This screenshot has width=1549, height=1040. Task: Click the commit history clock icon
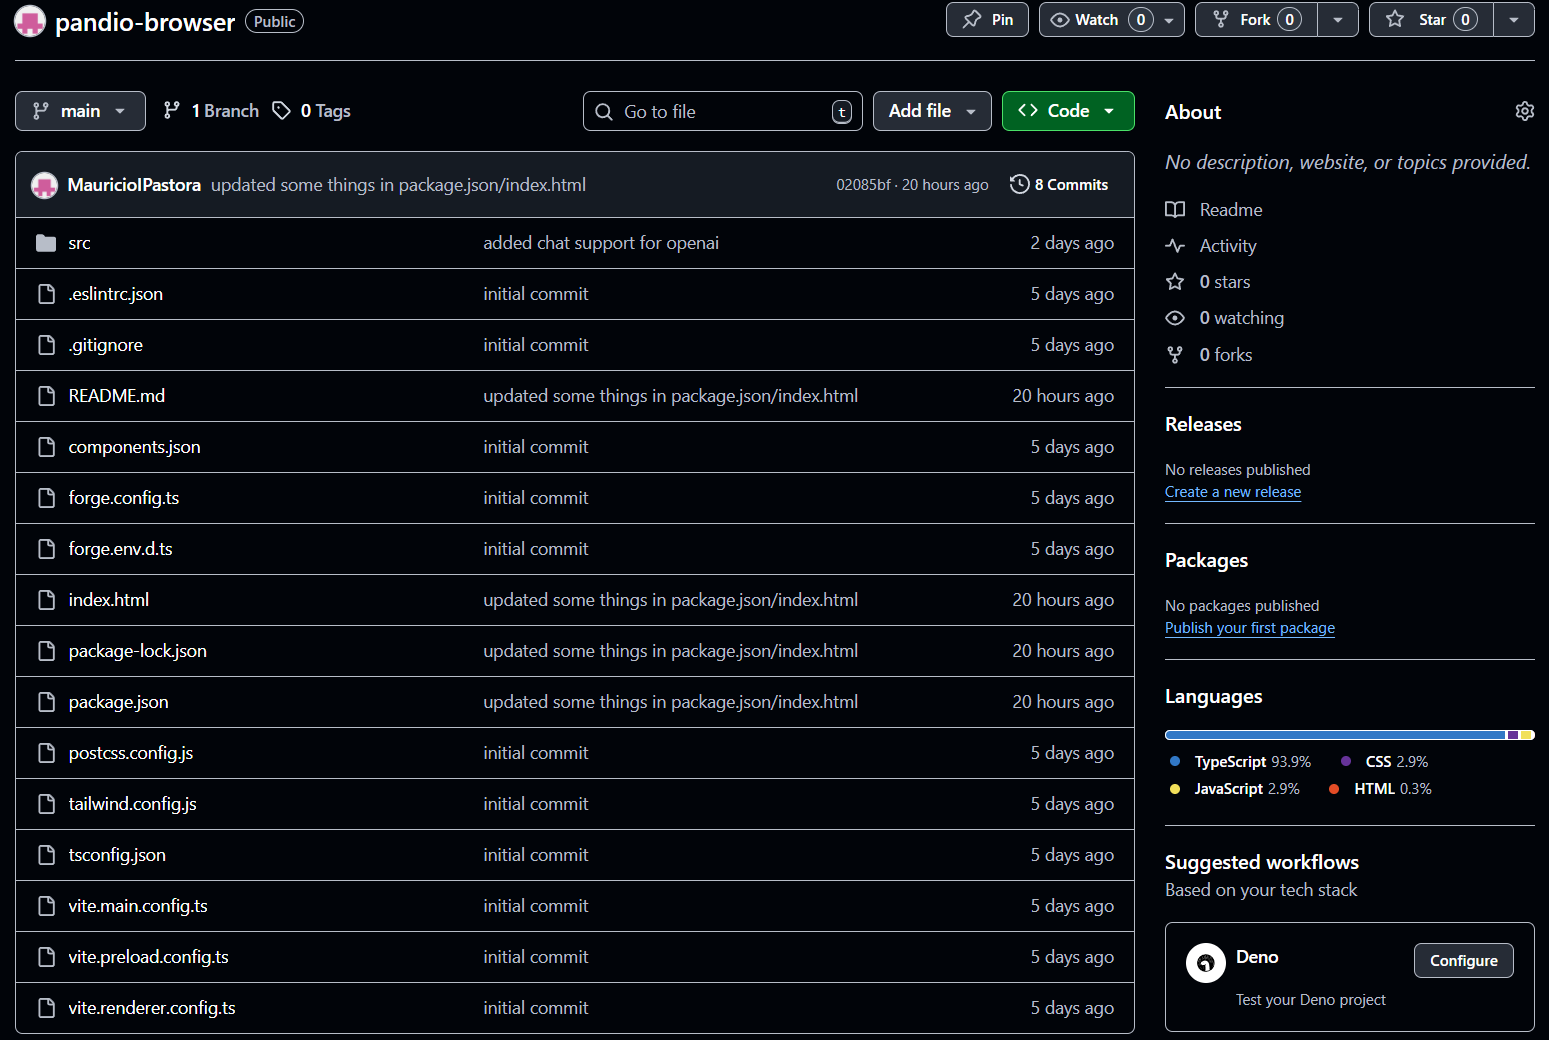pos(1019,184)
